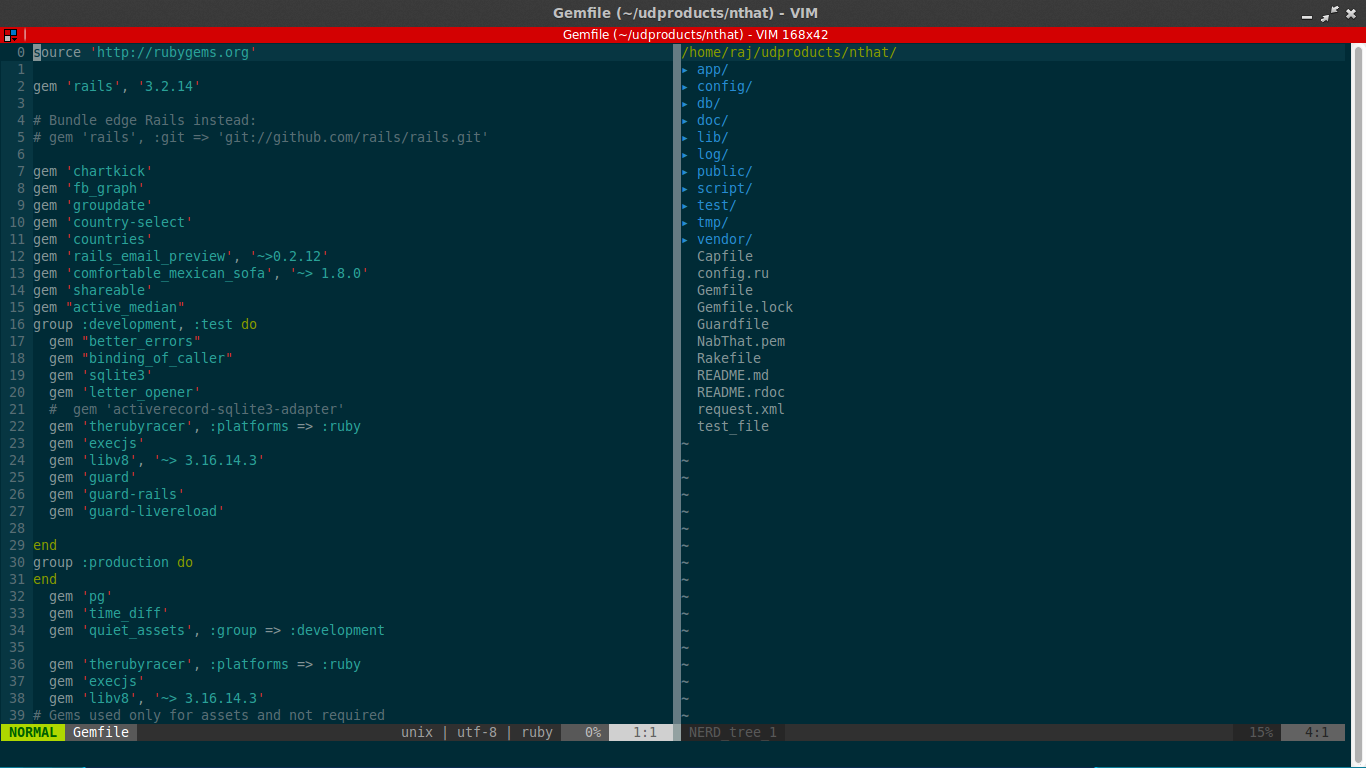Click the gem 'guard-livereload' line

click(x=137, y=511)
